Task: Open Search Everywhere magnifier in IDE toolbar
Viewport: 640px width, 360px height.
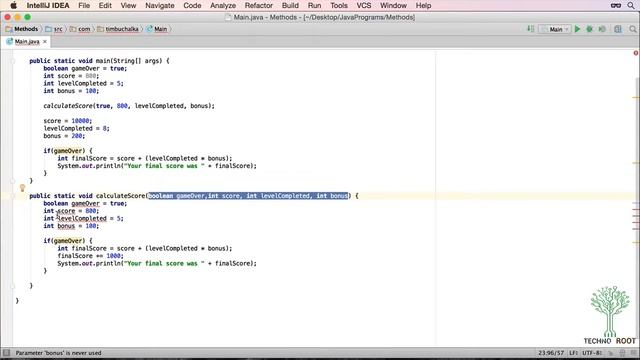Action: point(633,29)
